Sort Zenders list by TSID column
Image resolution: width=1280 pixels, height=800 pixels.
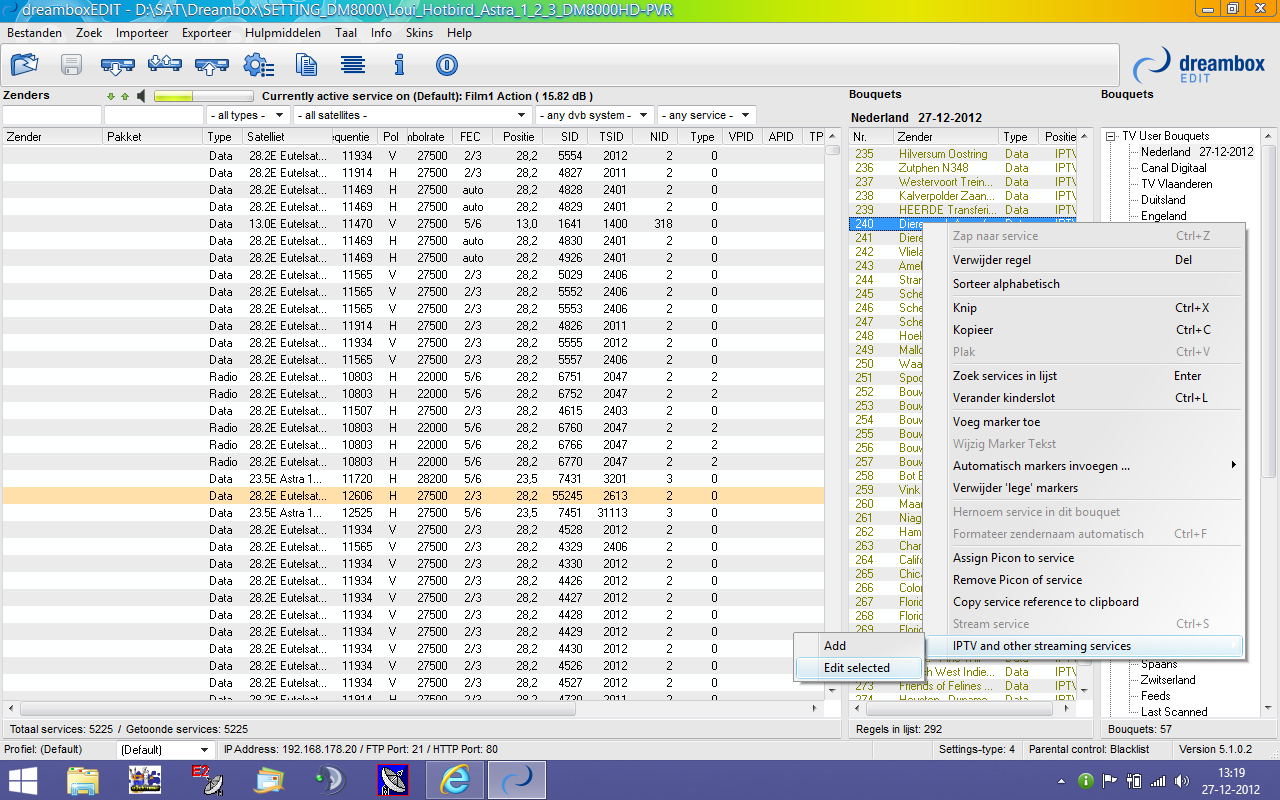point(611,137)
